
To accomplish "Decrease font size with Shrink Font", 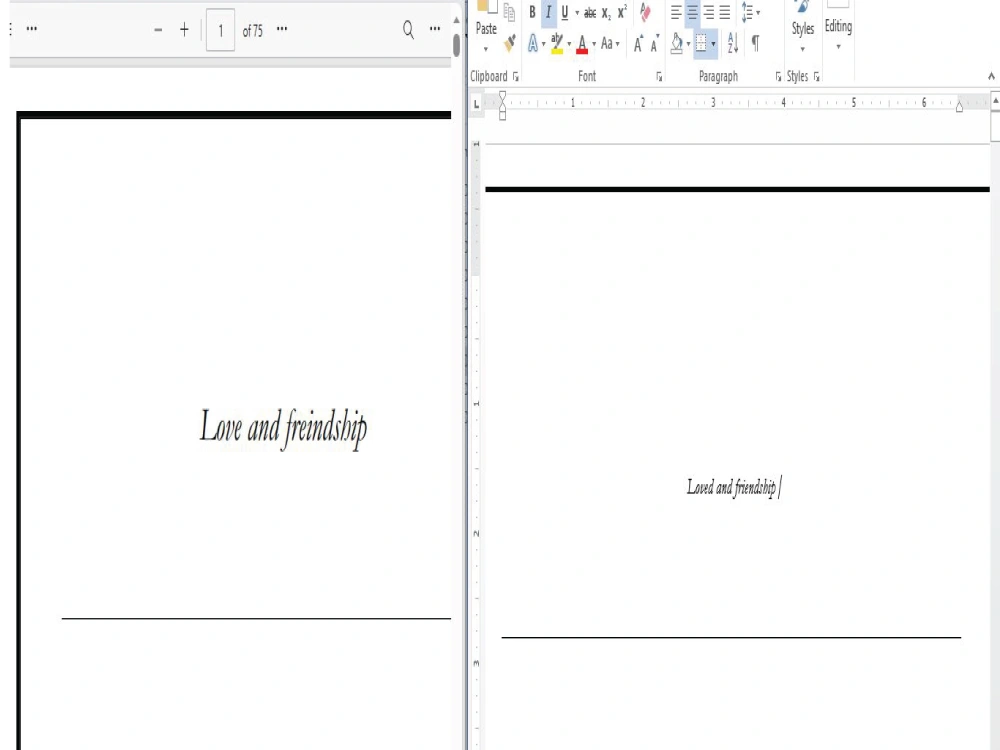I will pos(654,43).
